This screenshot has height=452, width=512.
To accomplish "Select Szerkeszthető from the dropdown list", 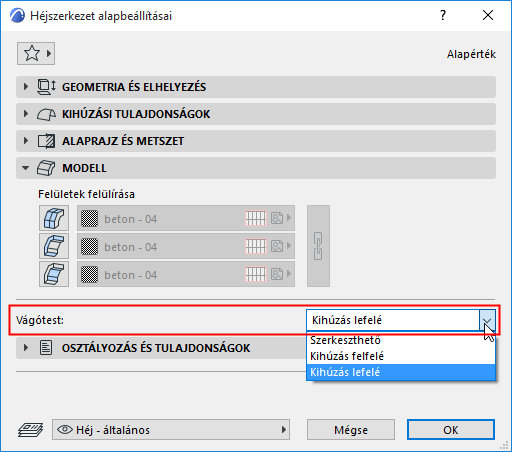I will point(401,340).
